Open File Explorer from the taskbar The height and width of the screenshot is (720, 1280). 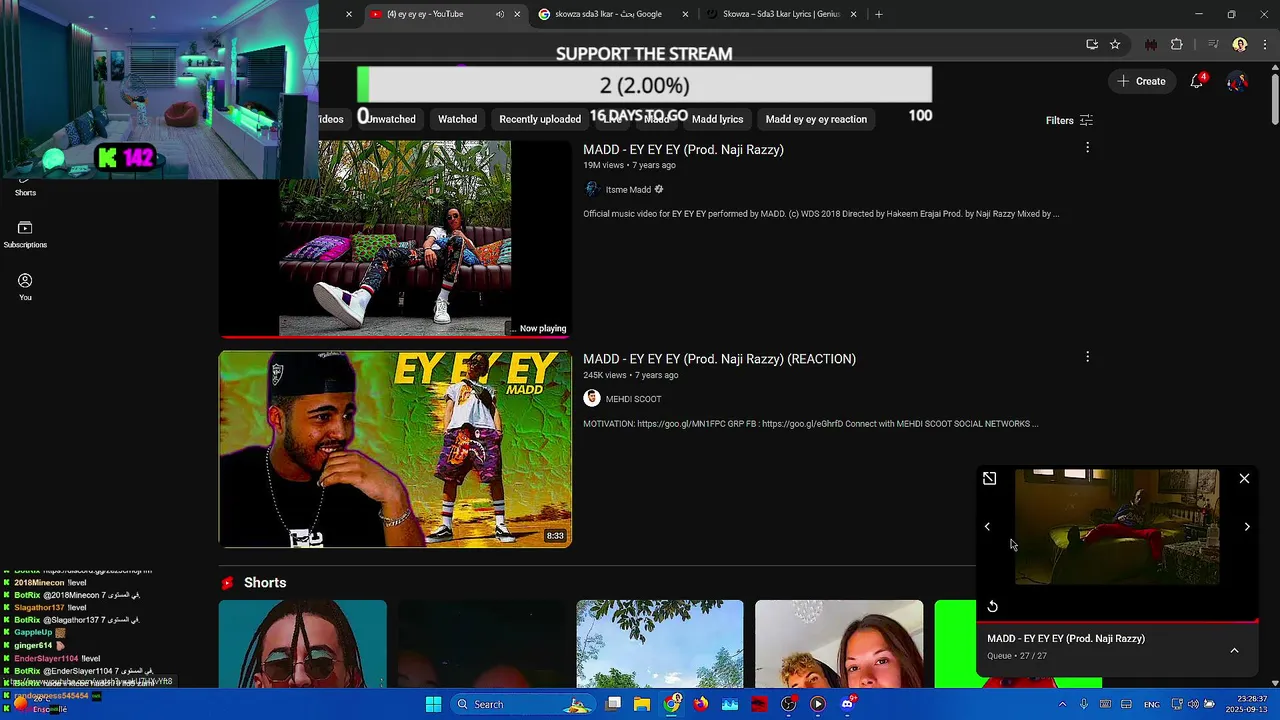pyautogui.click(x=642, y=704)
